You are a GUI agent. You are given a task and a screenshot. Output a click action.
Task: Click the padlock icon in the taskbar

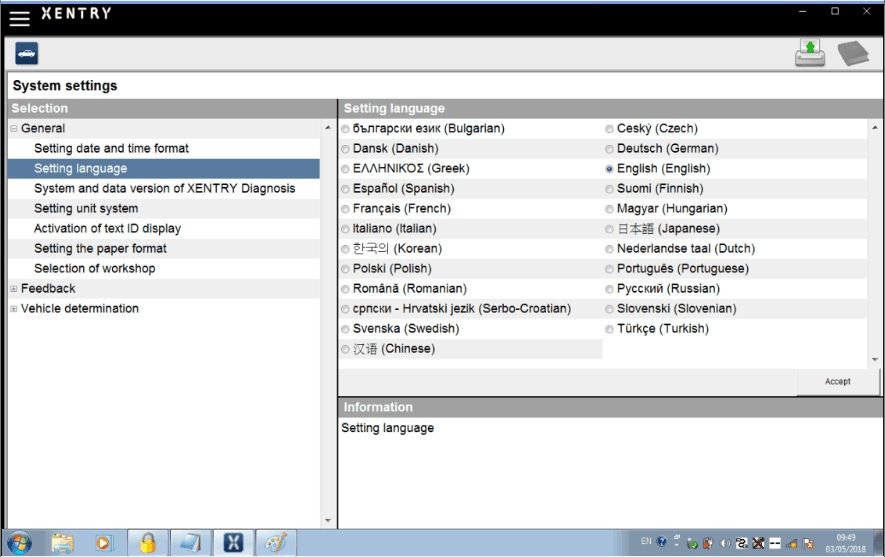coord(148,543)
